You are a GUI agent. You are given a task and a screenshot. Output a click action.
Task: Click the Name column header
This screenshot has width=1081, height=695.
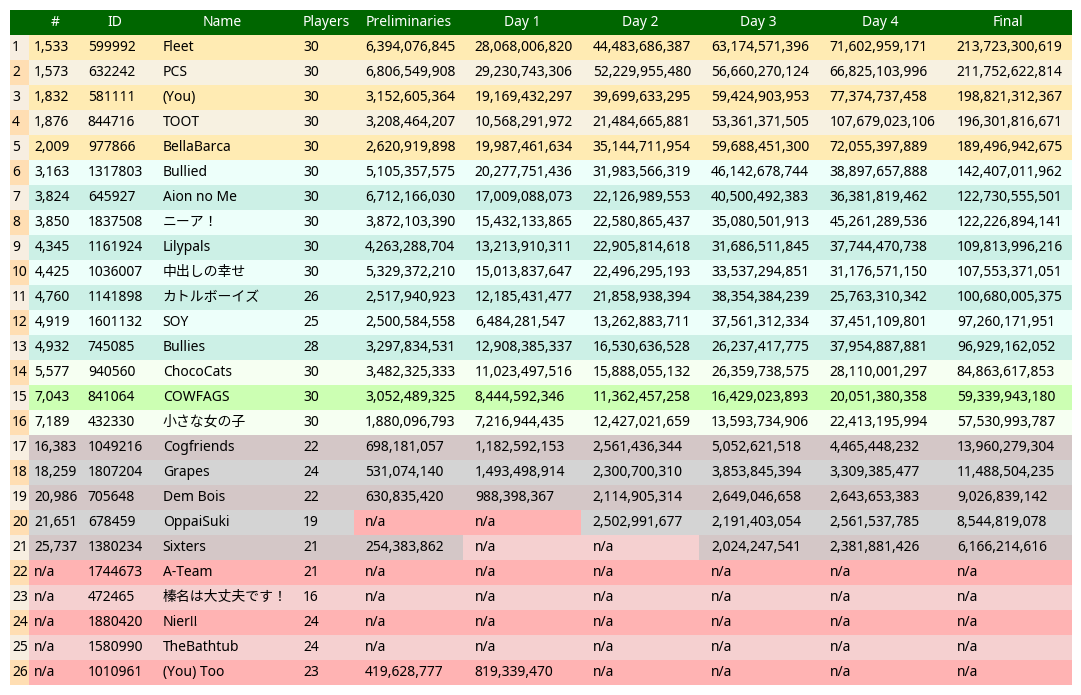pyautogui.click(x=222, y=21)
